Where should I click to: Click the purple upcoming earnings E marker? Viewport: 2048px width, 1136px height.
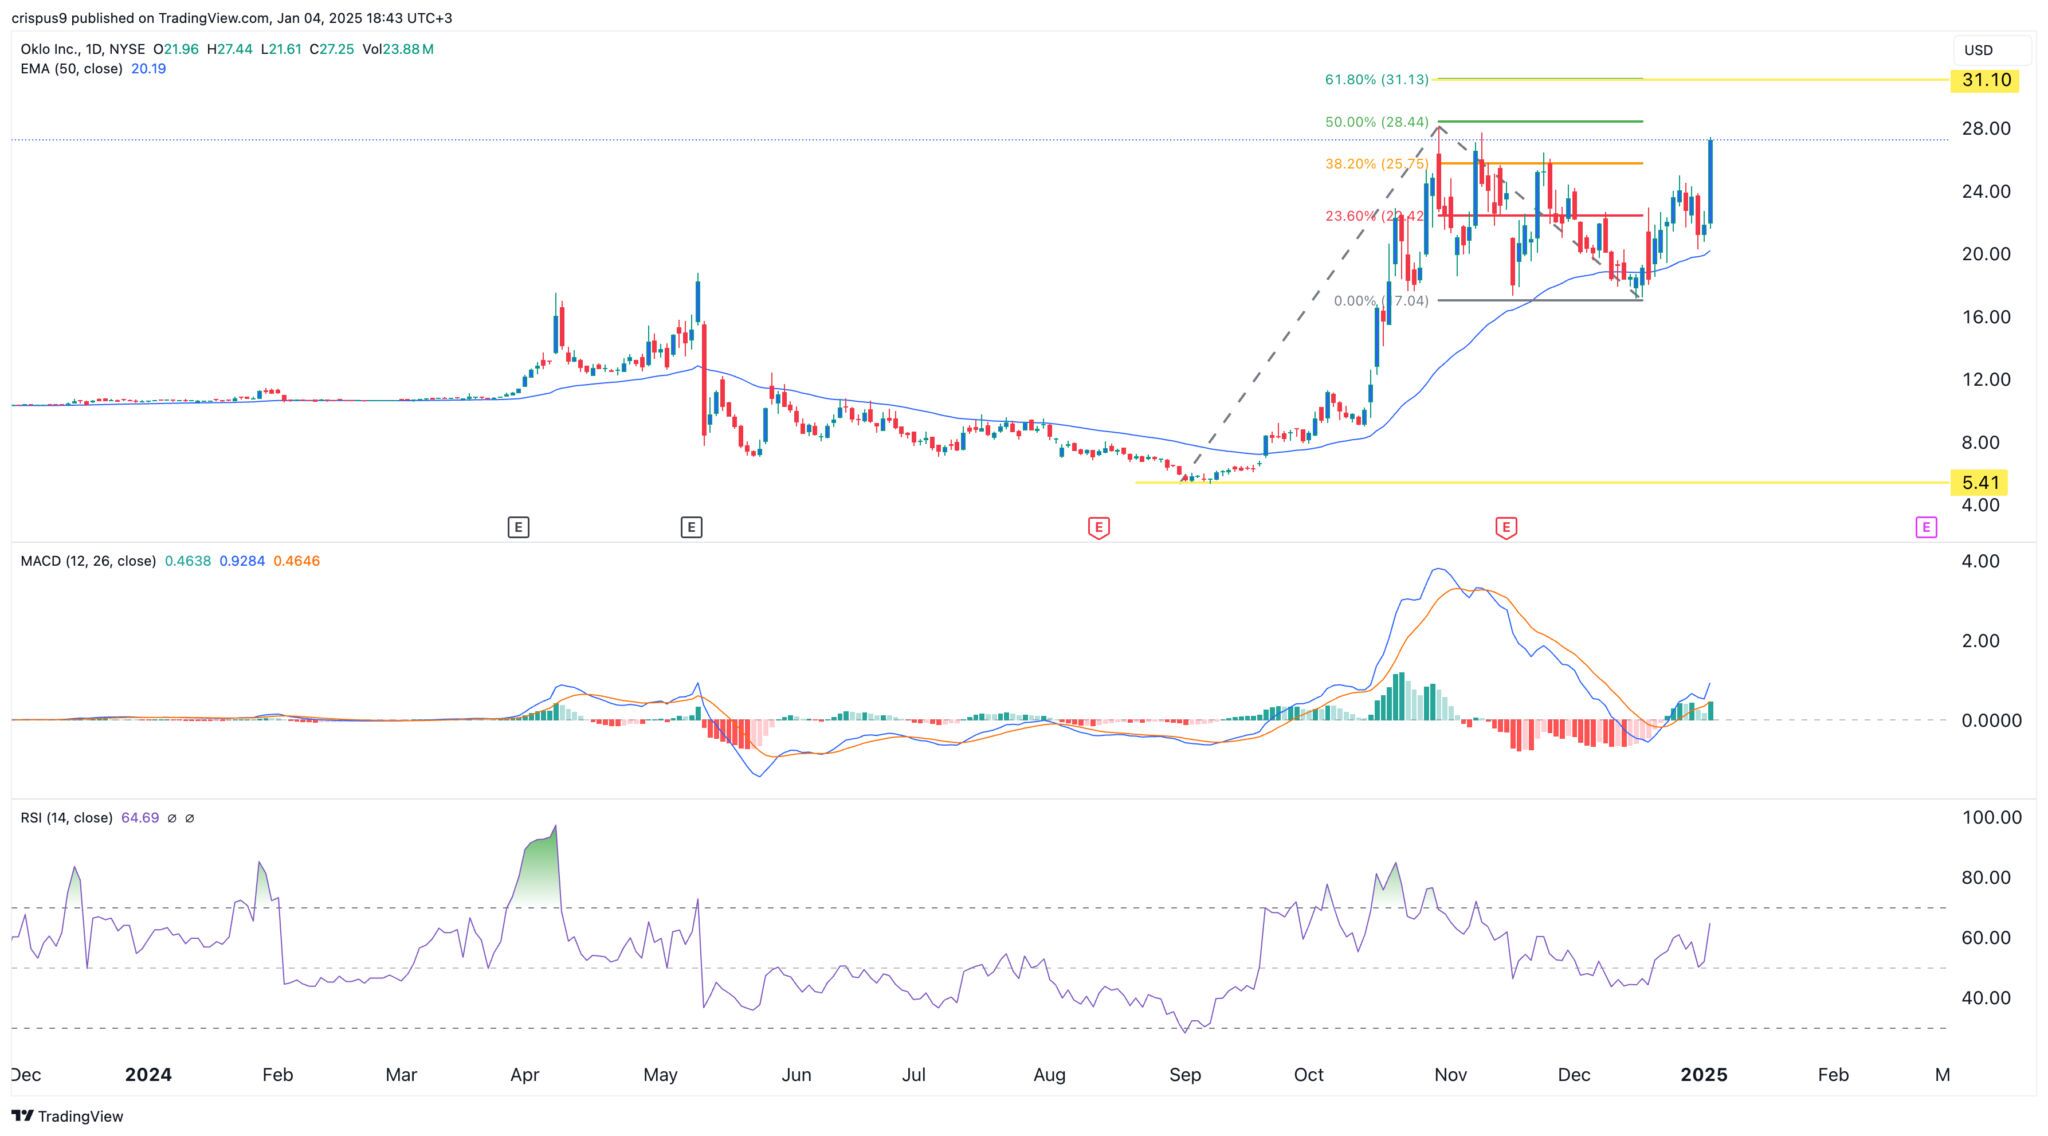point(1926,527)
